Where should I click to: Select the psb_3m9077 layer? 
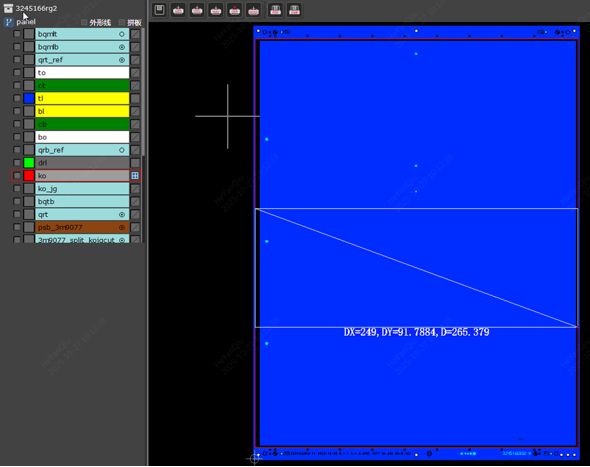[82, 227]
